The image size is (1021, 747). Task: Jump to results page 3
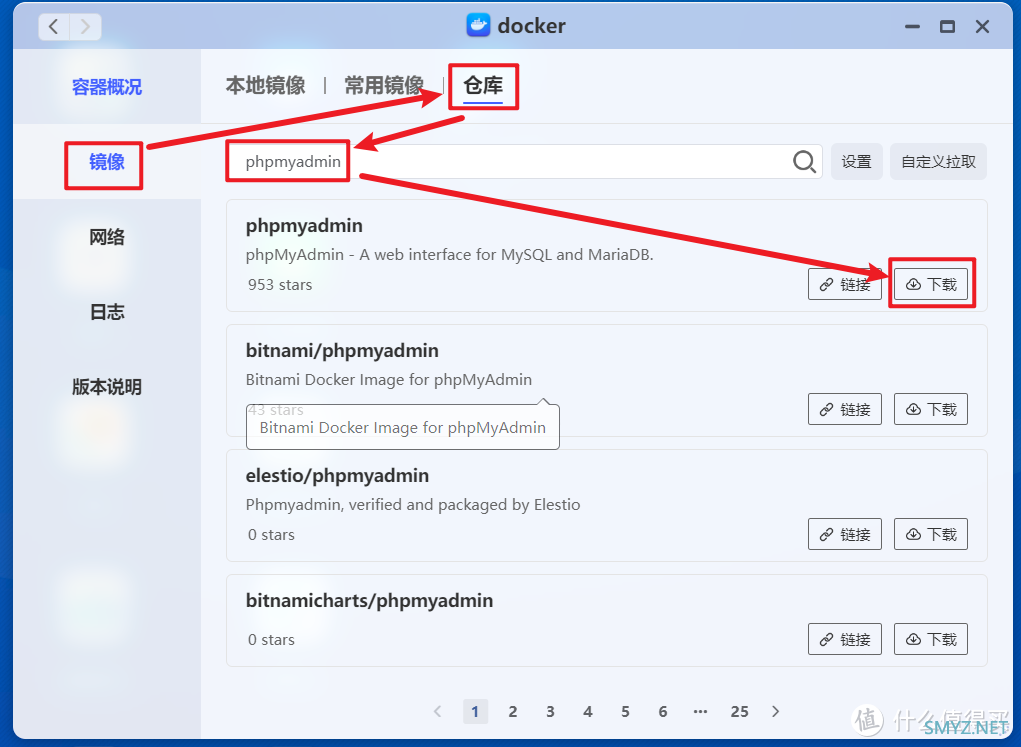click(x=550, y=711)
